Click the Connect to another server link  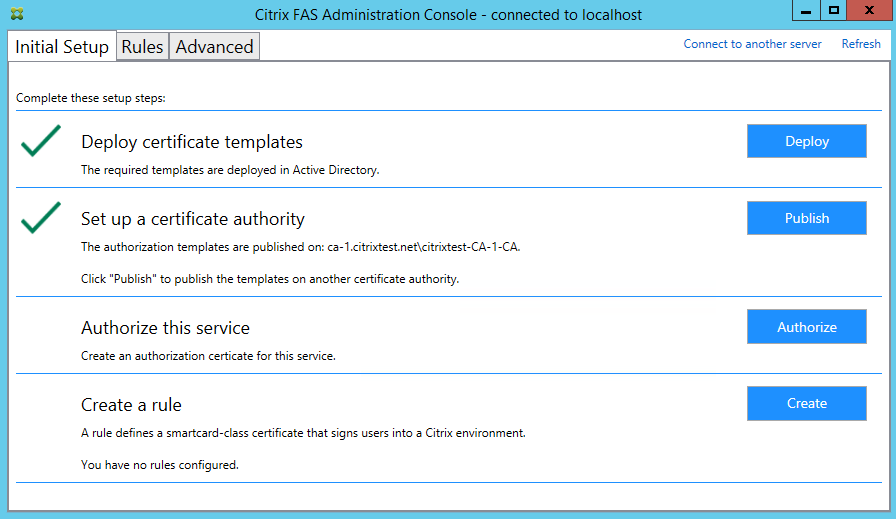coord(752,44)
